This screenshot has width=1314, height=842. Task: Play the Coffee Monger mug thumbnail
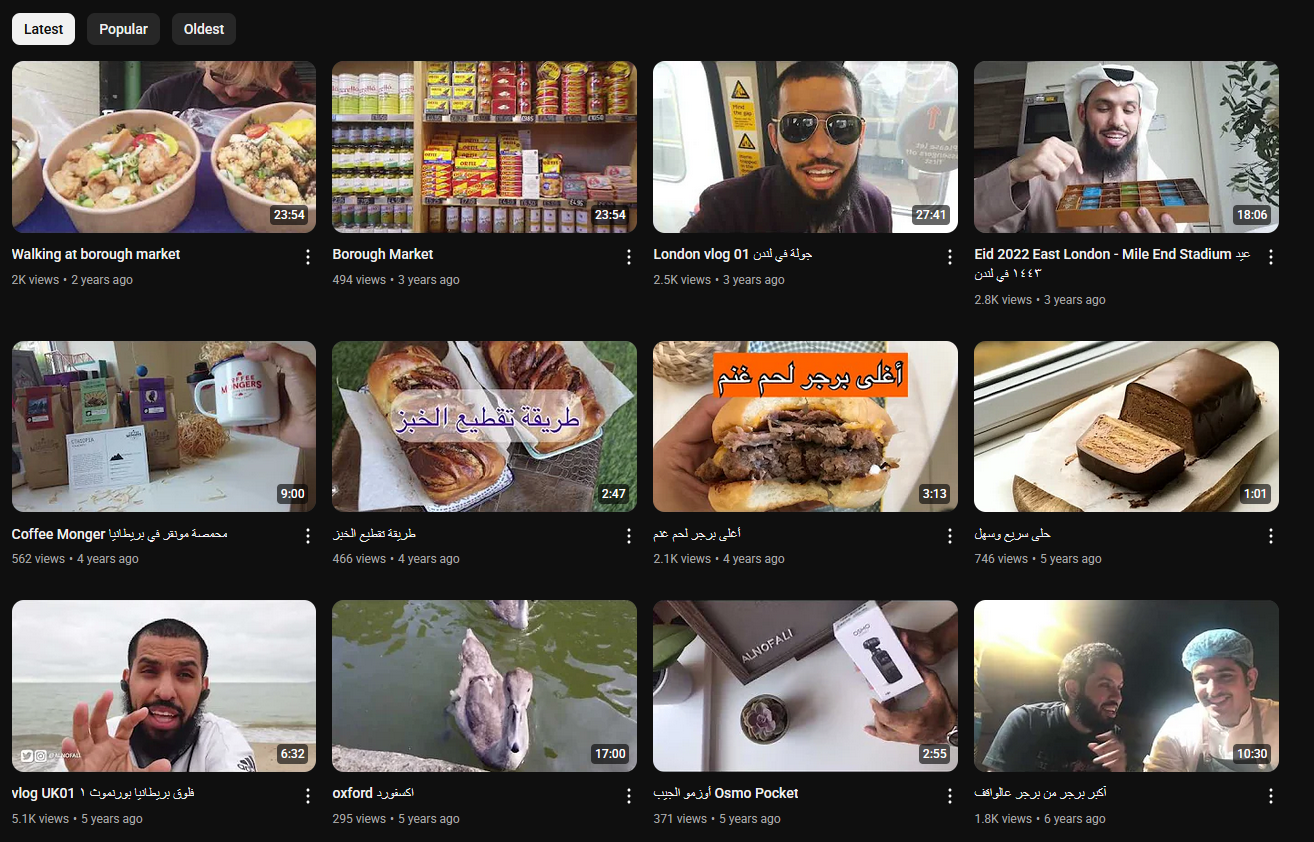tap(164, 427)
